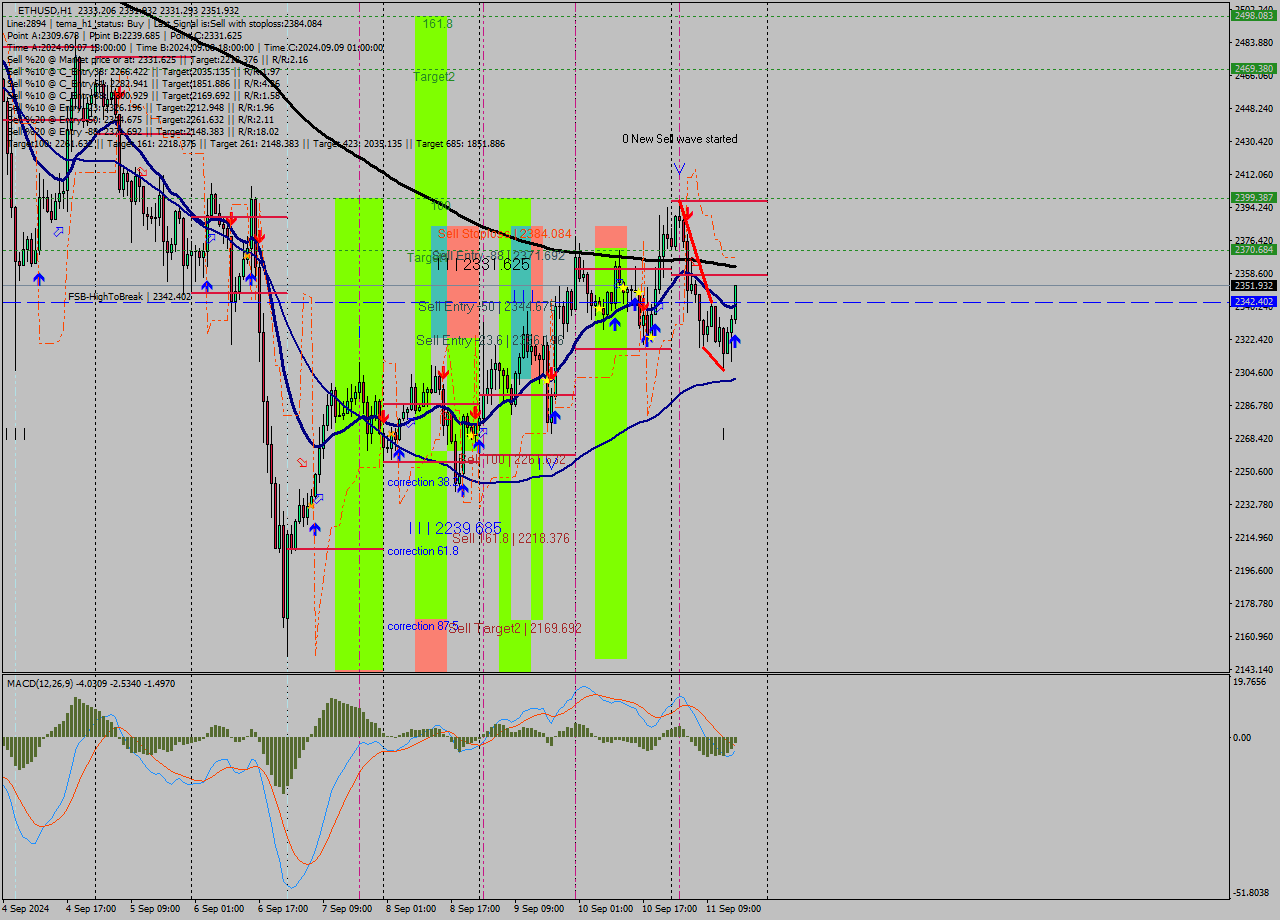This screenshot has height=920, width=1280.
Task: Click the 2143.140 value on price axis
Action: pos(1253,669)
